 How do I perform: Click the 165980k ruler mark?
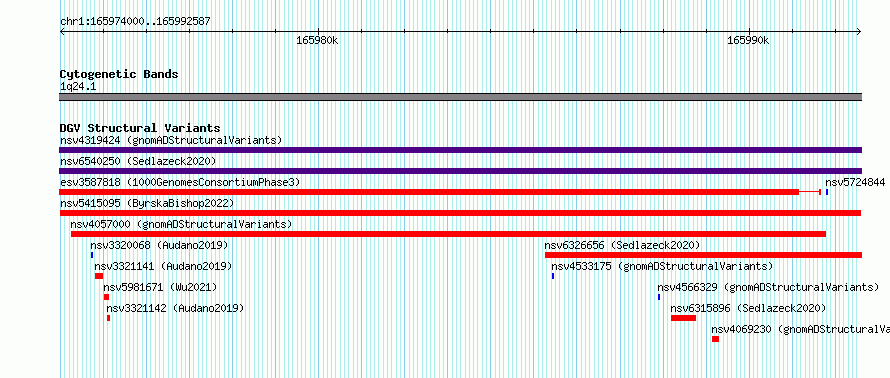(x=318, y=40)
